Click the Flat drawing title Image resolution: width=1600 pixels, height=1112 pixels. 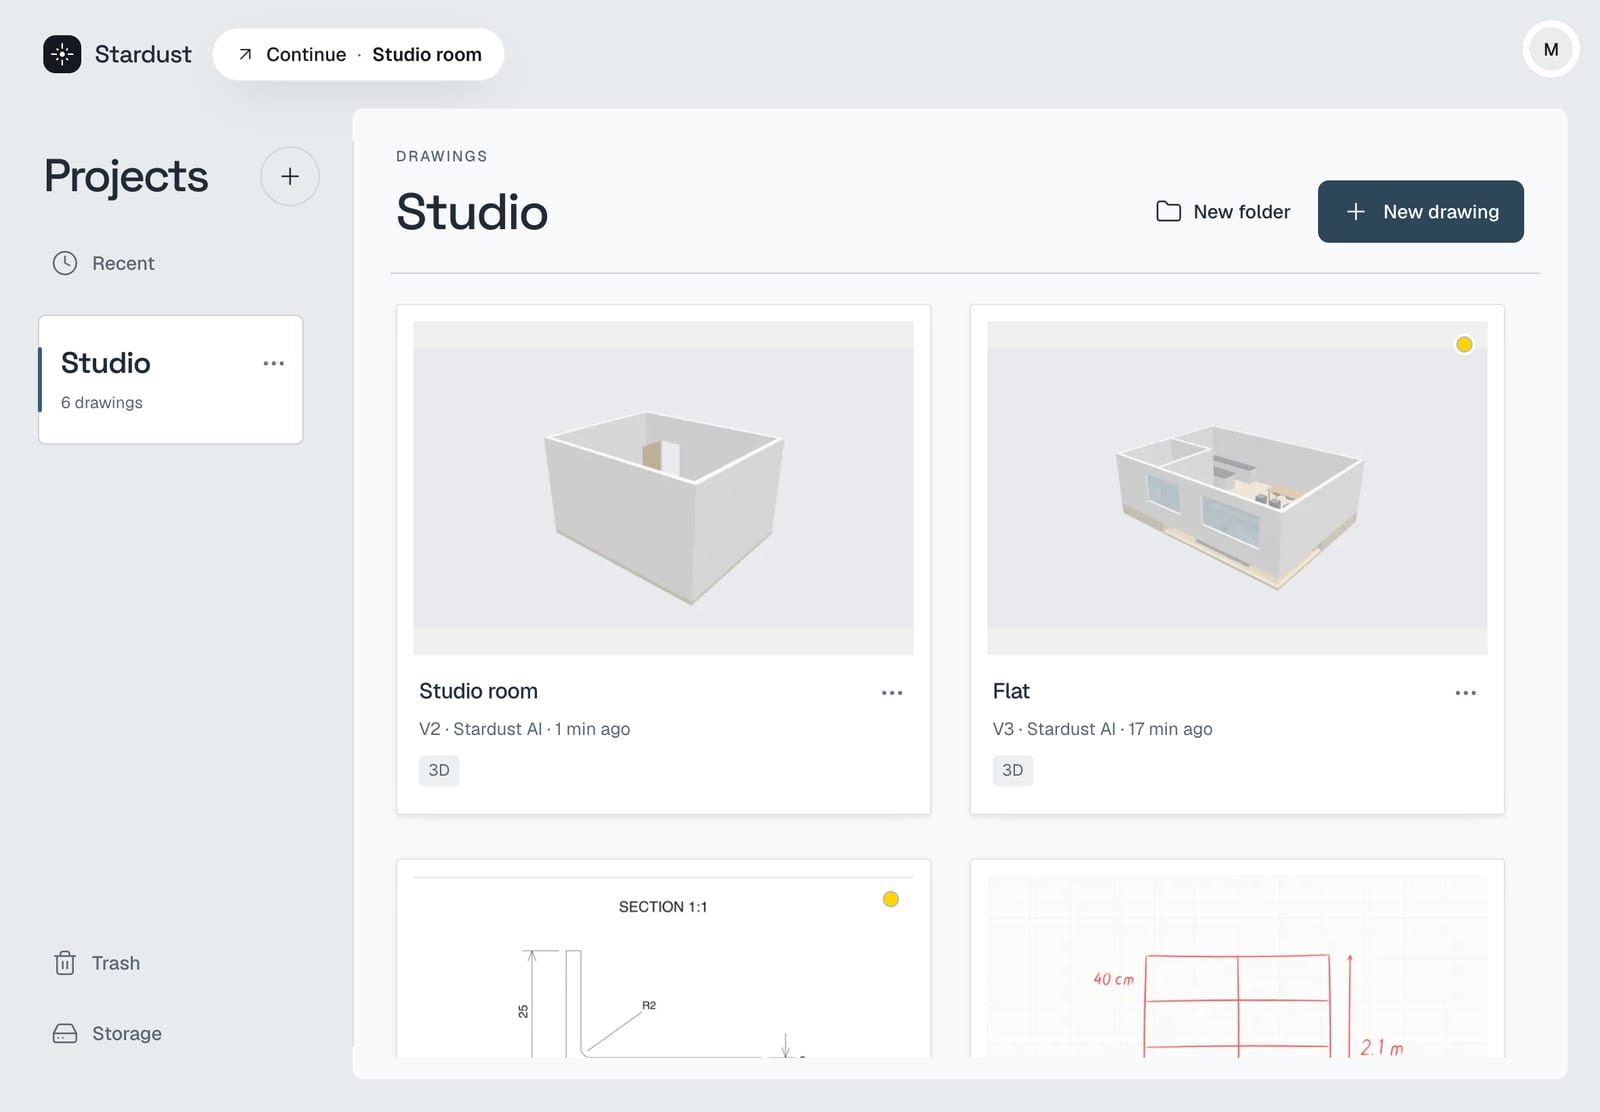tap(1011, 691)
